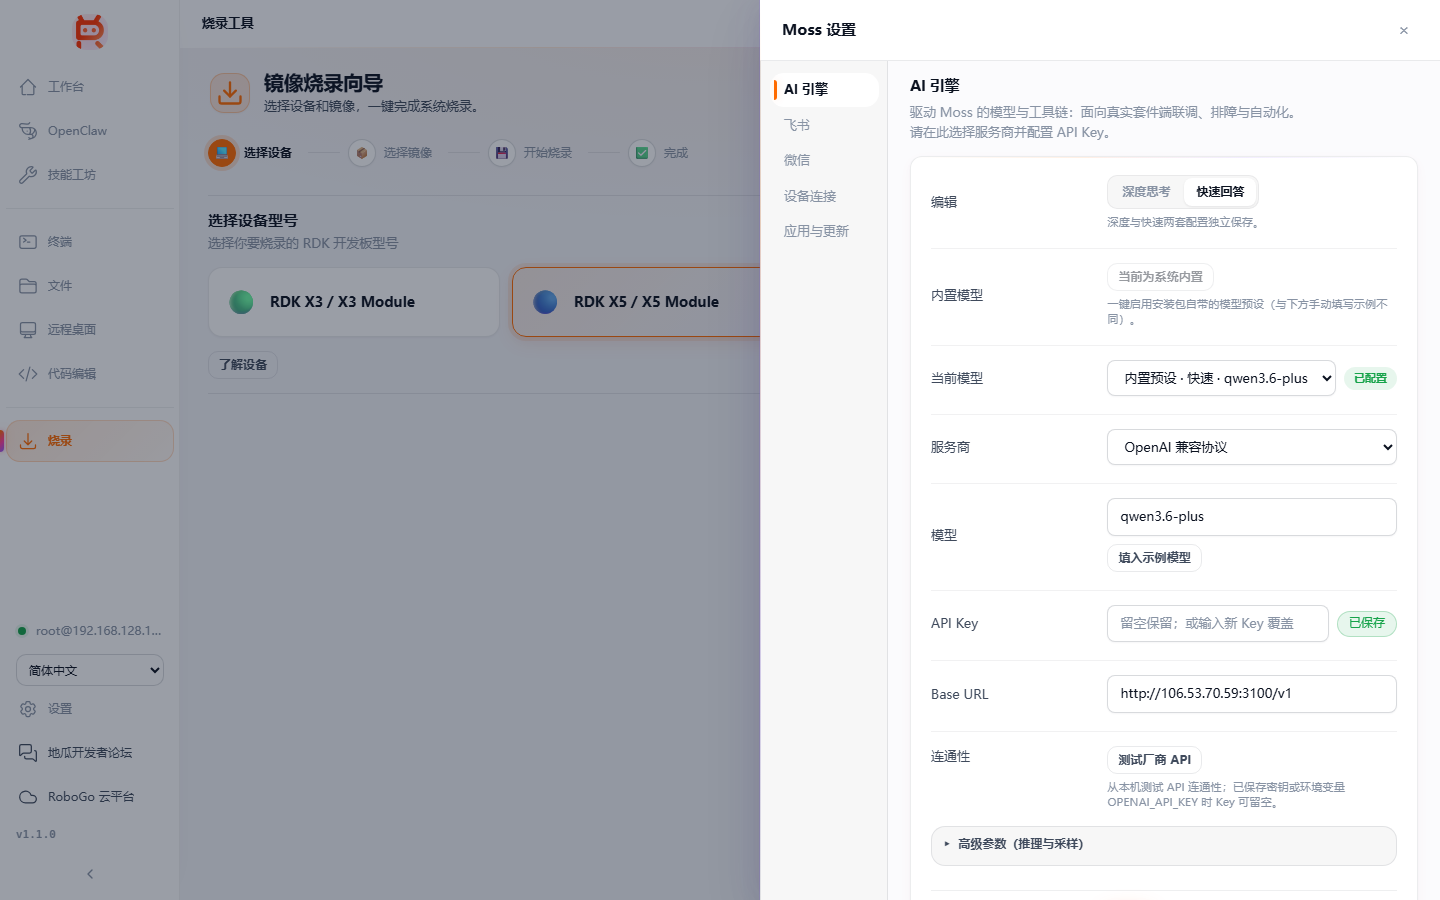Open the 工作台 home icon
Screen dimensions: 1440x900
point(28,87)
